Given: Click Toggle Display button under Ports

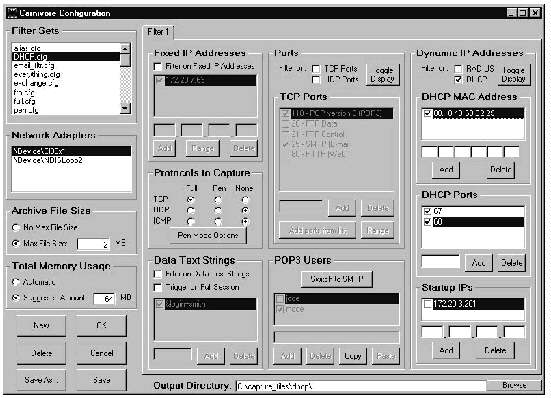Looking at the screenshot, I should tap(383, 74).
